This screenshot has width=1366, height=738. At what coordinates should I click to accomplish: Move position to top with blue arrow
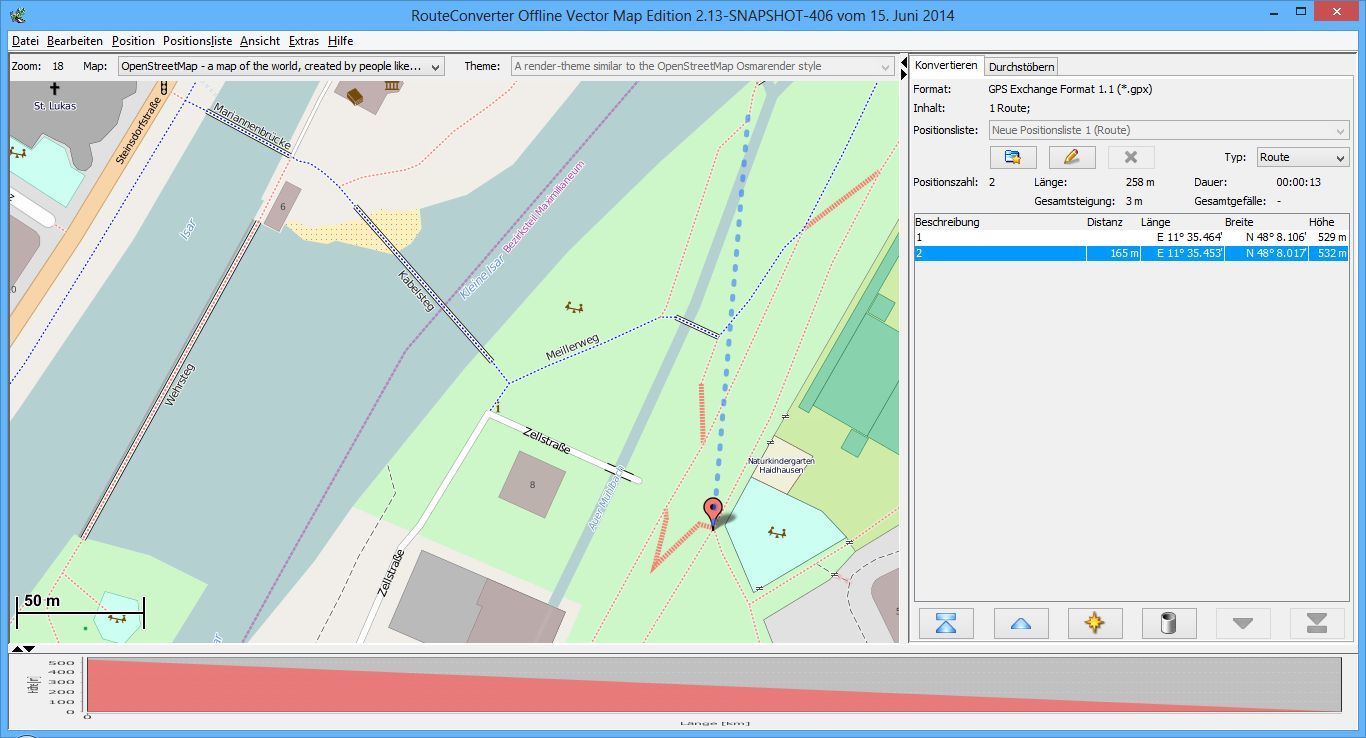tap(946, 623)
